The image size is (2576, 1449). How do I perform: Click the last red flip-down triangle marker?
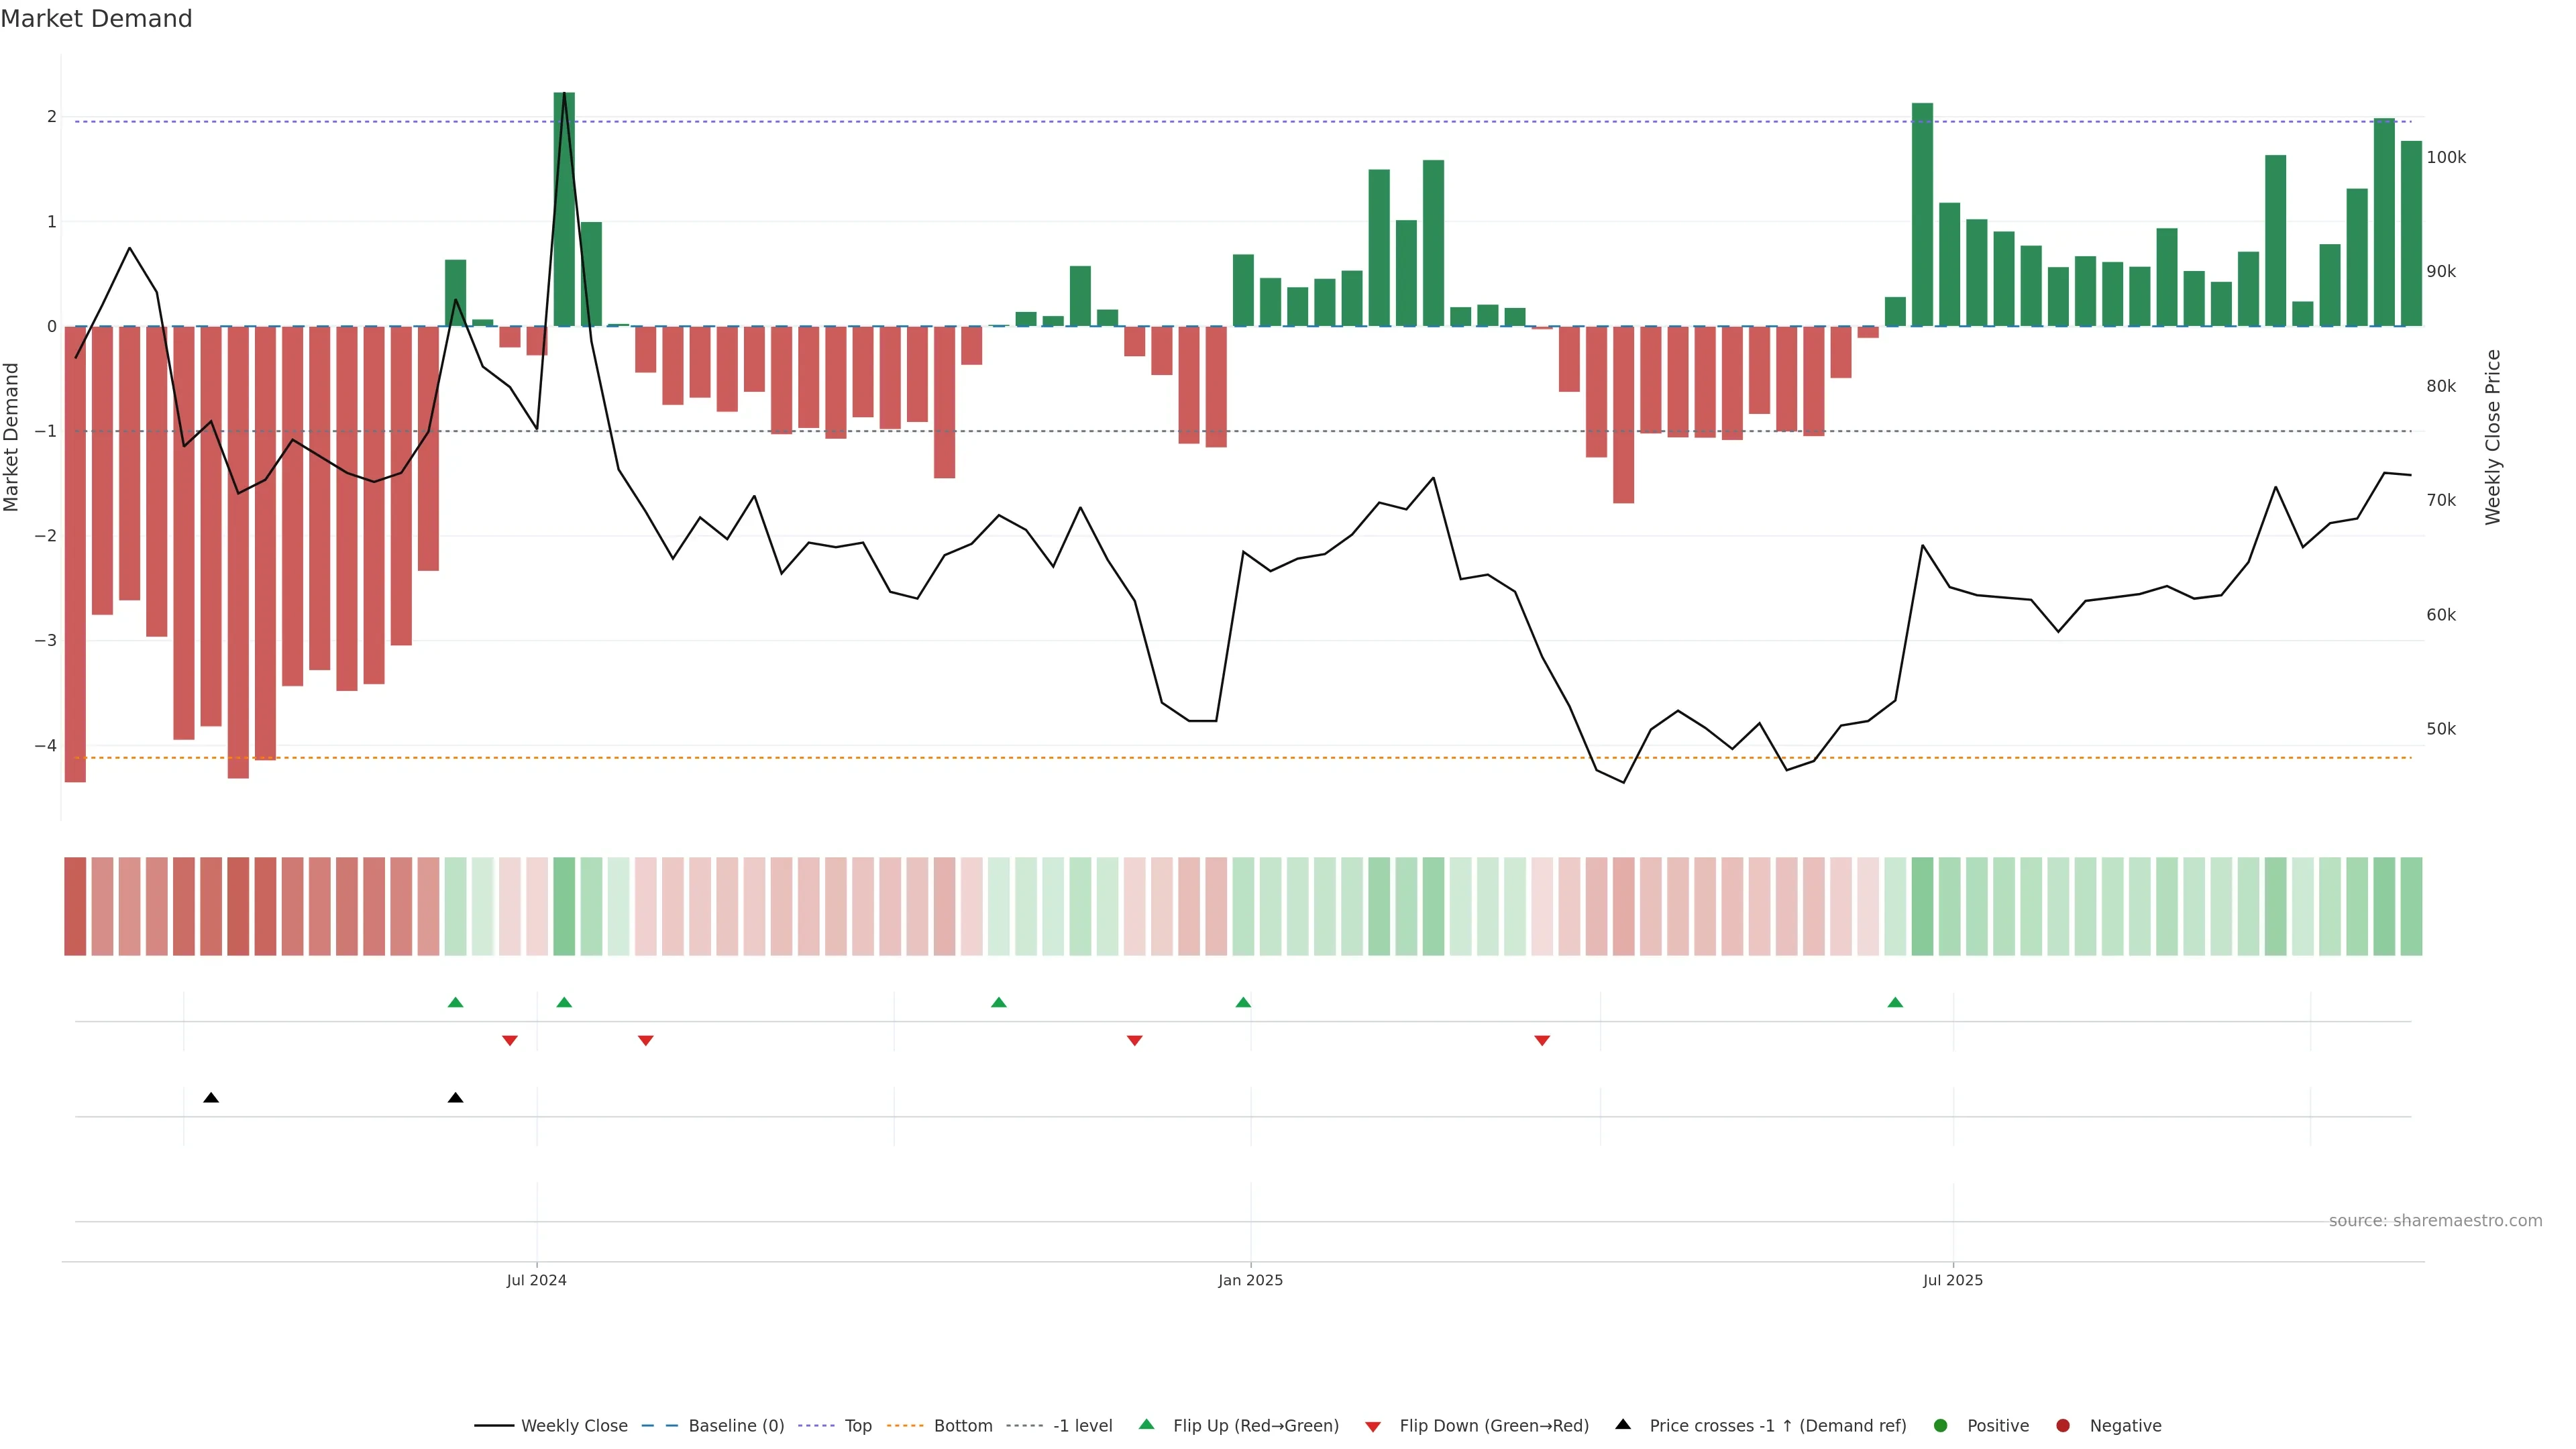click(x=1542, y=1041)
